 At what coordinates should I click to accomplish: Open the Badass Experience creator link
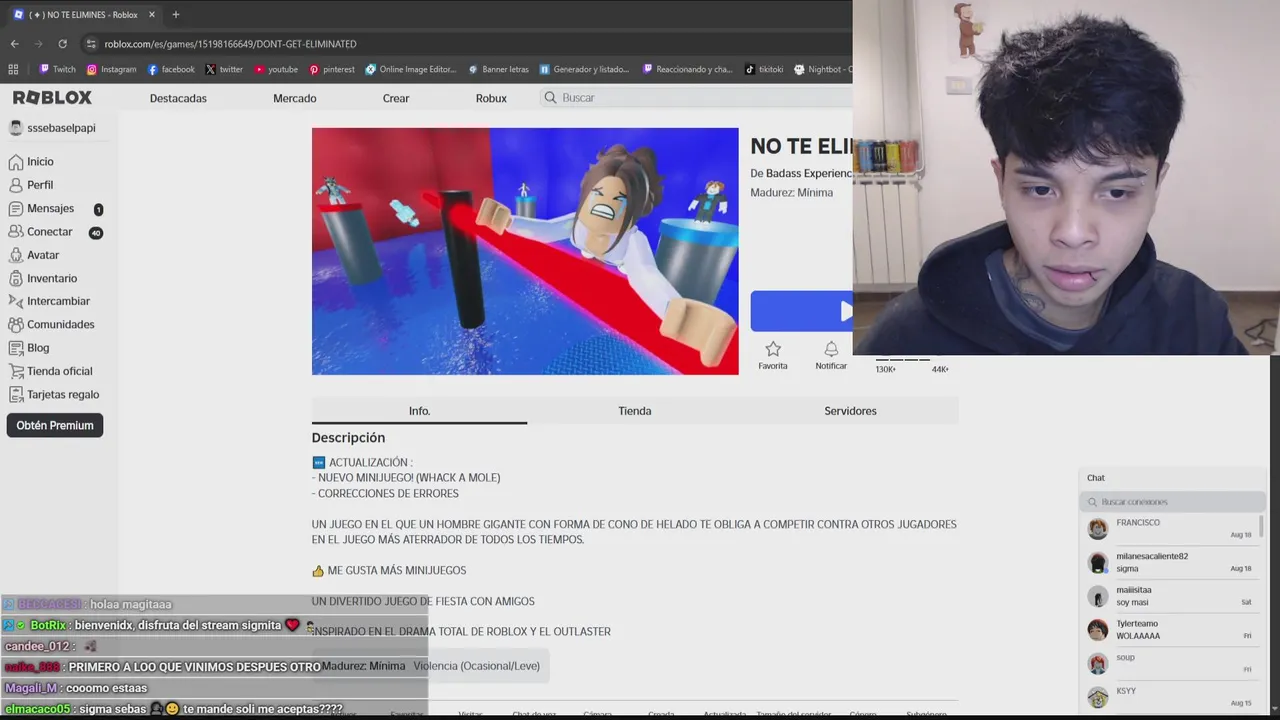[809, 173]
